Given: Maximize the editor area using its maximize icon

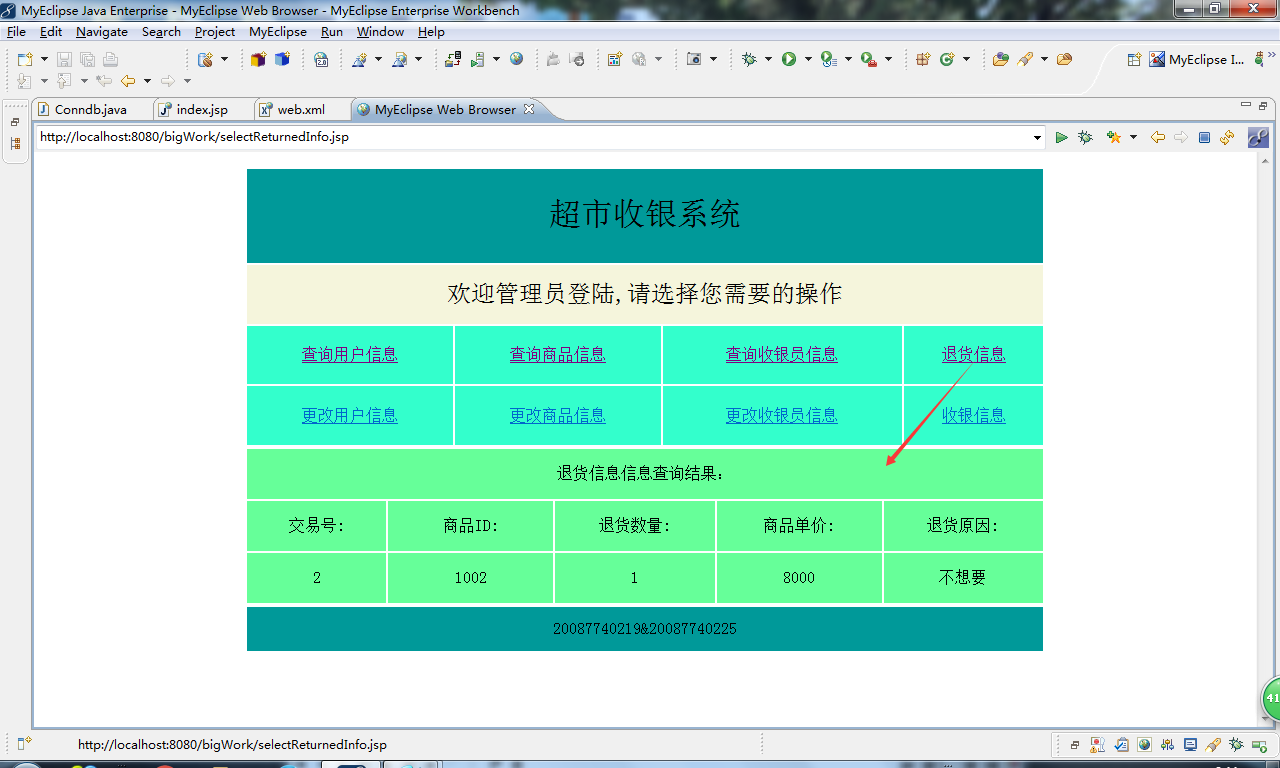Looking at the screenshot, I should pyautogui.click(x=1263, y=105).
